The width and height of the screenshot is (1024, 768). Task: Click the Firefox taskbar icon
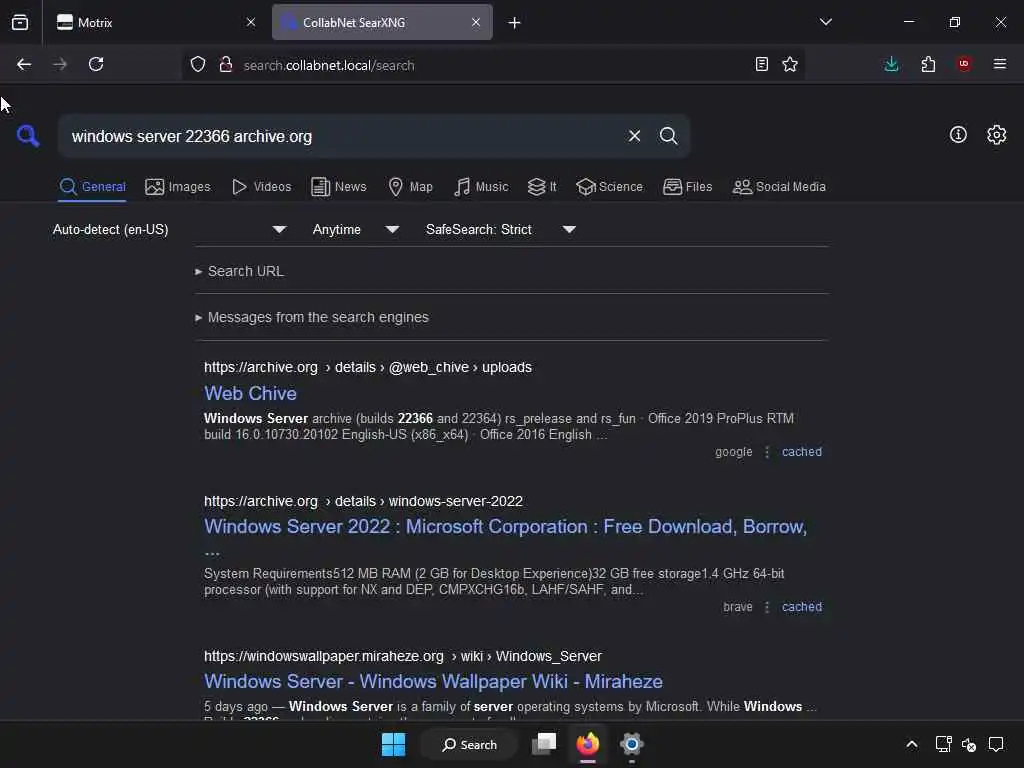(588, 744)
